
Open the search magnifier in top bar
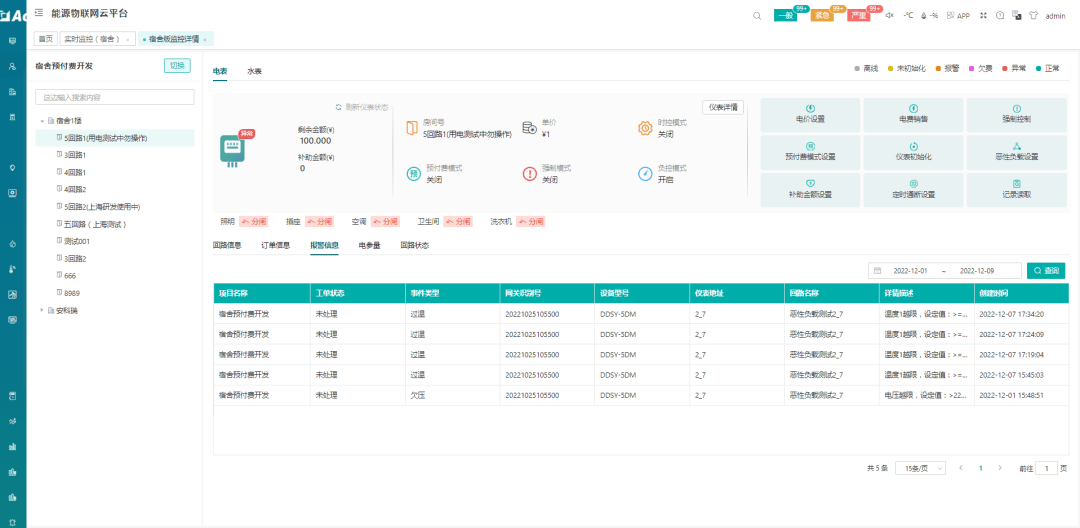(757, 15)
